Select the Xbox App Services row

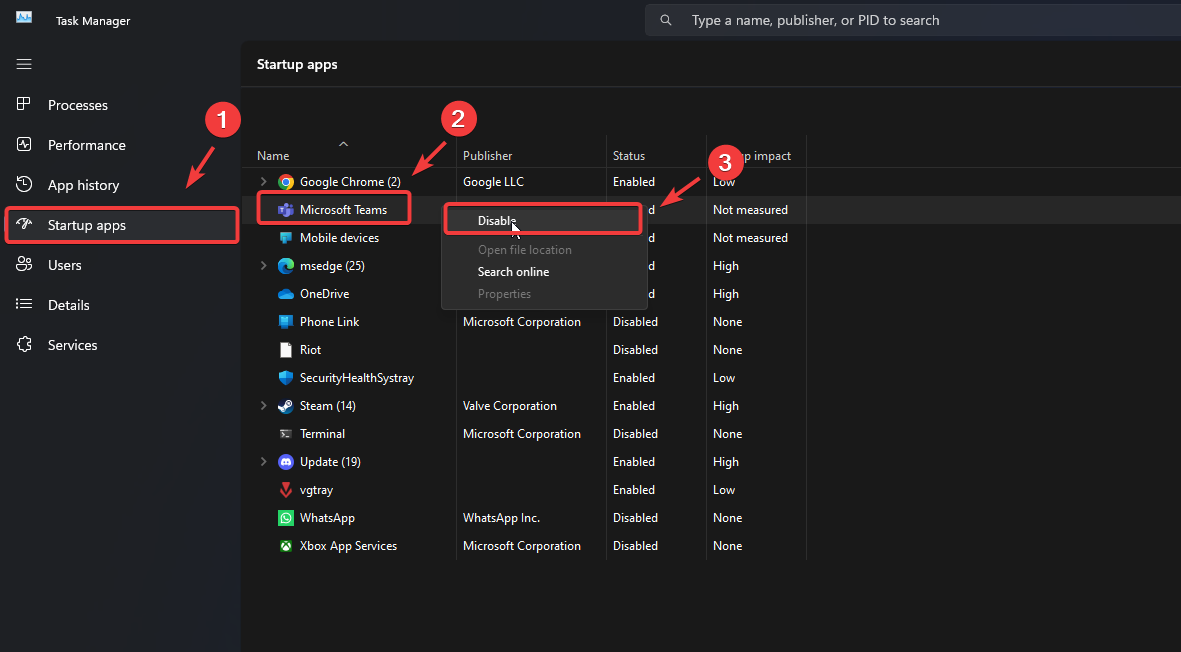click(x=348, y=546)
